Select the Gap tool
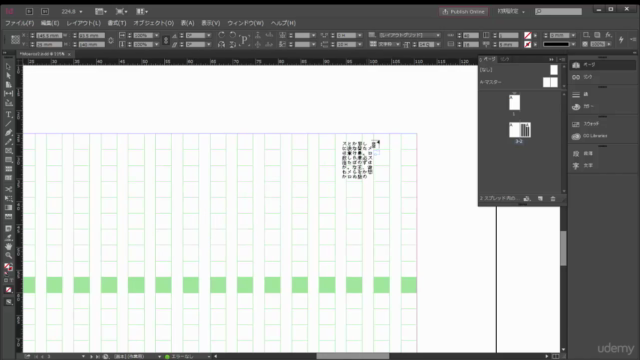 point(8,93)
